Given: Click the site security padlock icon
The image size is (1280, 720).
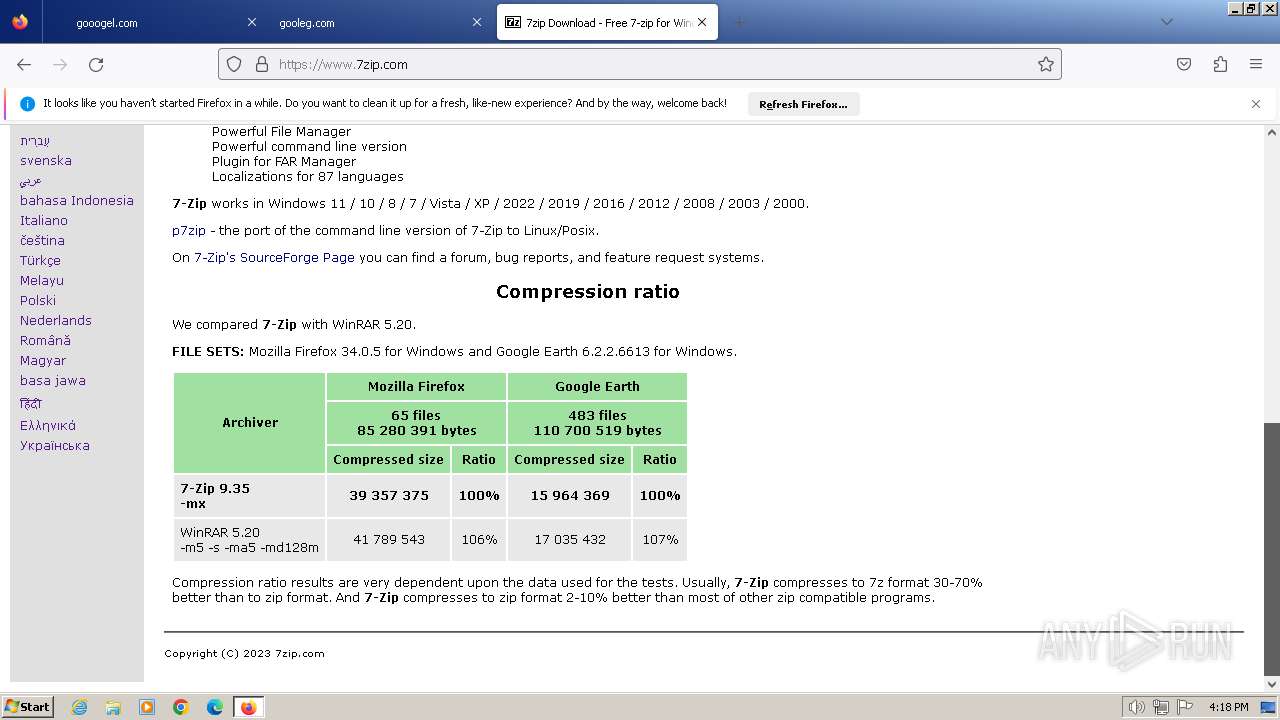Looking at the screenshot, I should coord(262,64).
